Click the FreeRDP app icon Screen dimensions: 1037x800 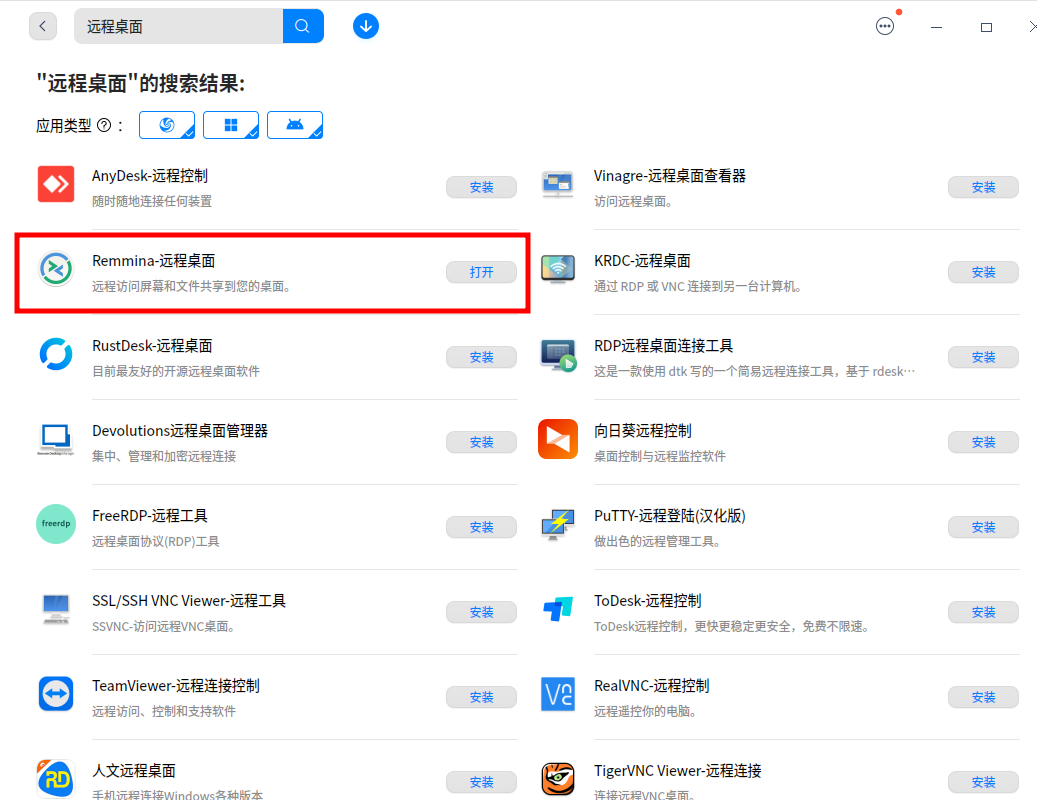[x=56, y=524]
